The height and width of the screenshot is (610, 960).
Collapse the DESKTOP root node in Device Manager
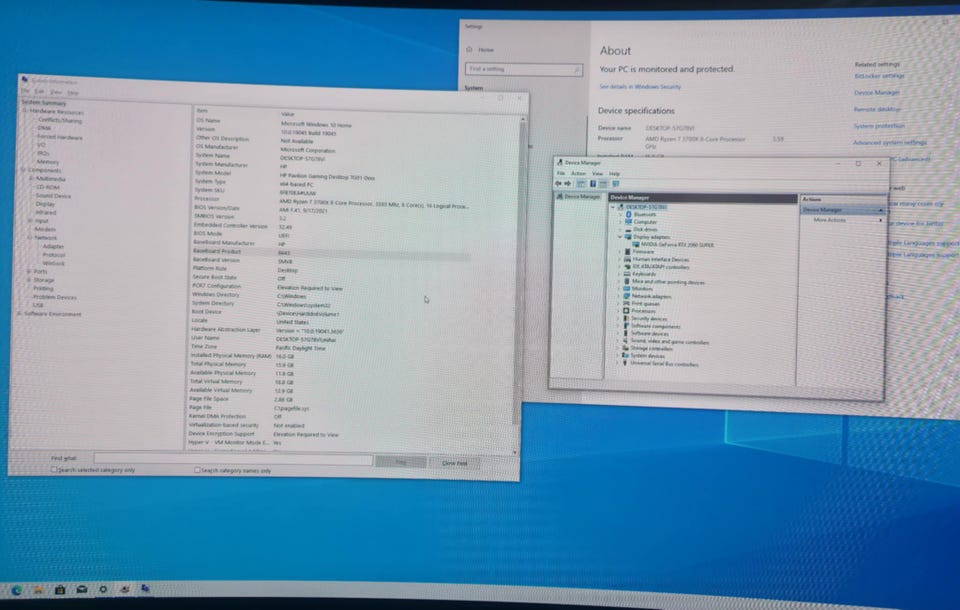613,207
